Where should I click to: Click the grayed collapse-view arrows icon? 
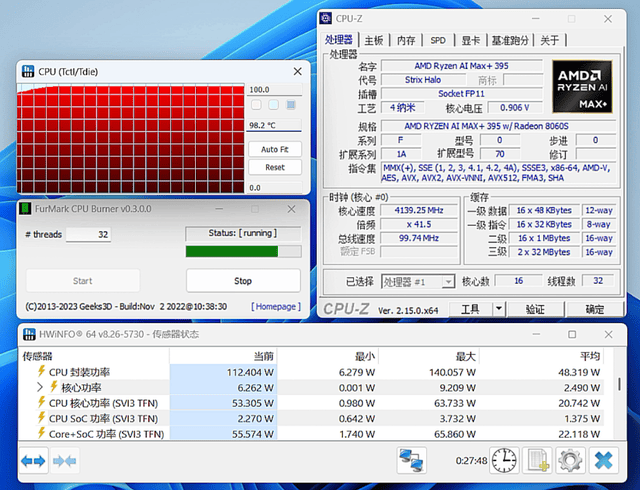66,460
